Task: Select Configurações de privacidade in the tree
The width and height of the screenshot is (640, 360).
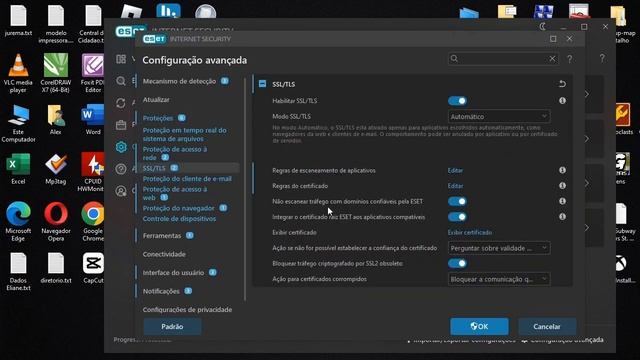Action: pos(187,310)
